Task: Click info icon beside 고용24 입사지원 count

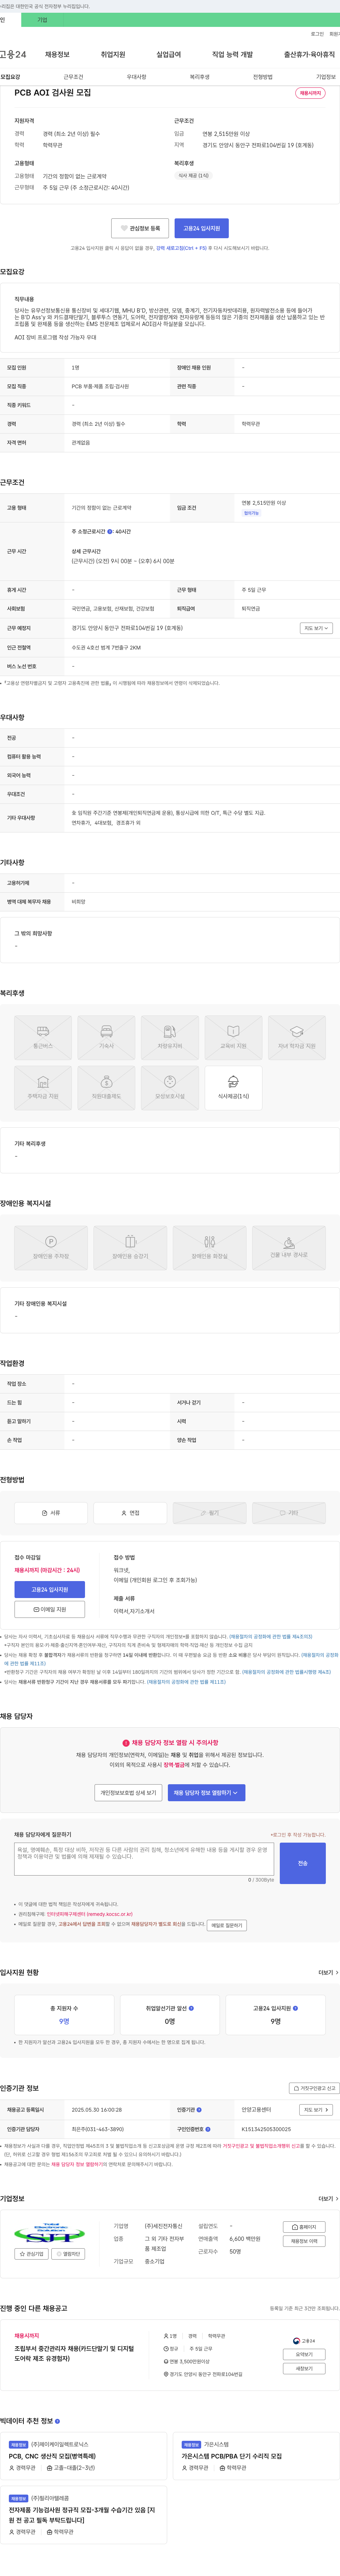Action: (295, 2008)
